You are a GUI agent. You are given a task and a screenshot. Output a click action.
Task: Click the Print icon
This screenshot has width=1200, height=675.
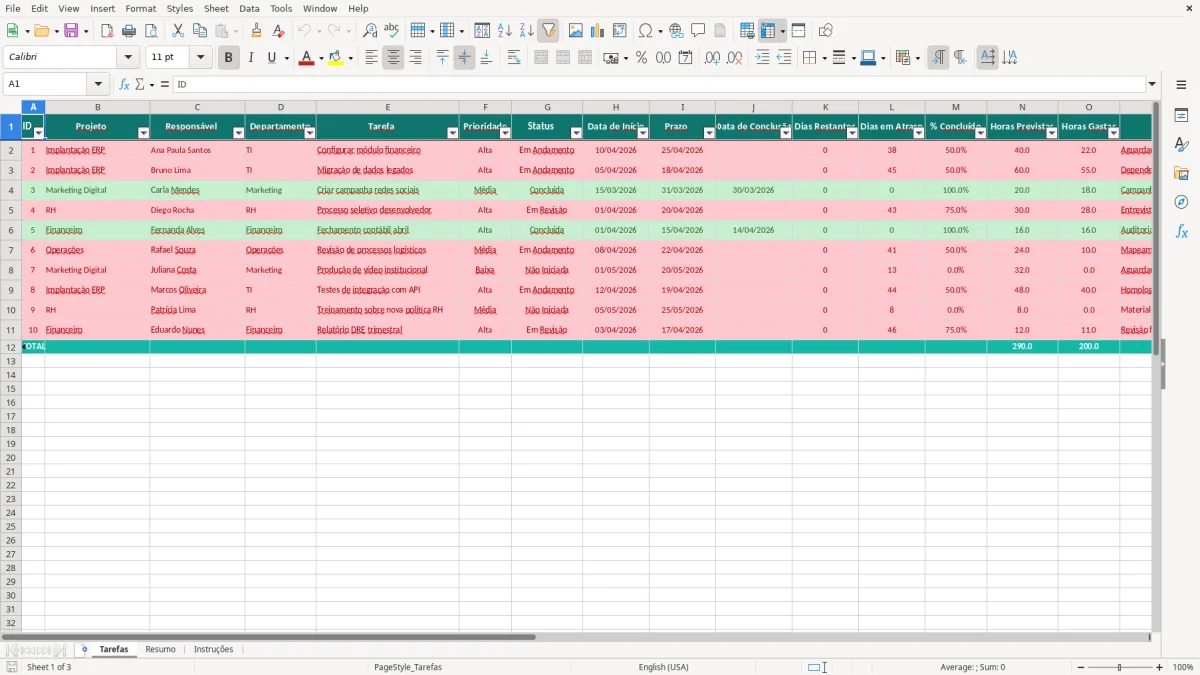[x=129, y=31]
